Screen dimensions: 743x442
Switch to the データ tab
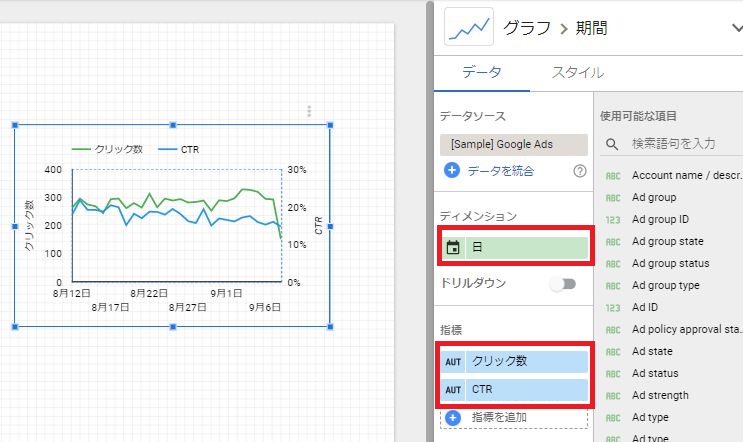point(481,72)
